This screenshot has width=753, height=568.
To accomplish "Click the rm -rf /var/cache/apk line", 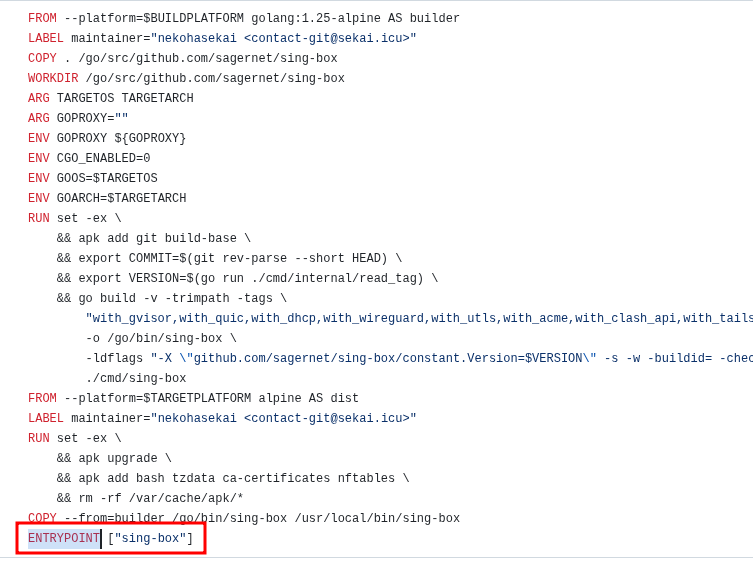I will 150,499.
